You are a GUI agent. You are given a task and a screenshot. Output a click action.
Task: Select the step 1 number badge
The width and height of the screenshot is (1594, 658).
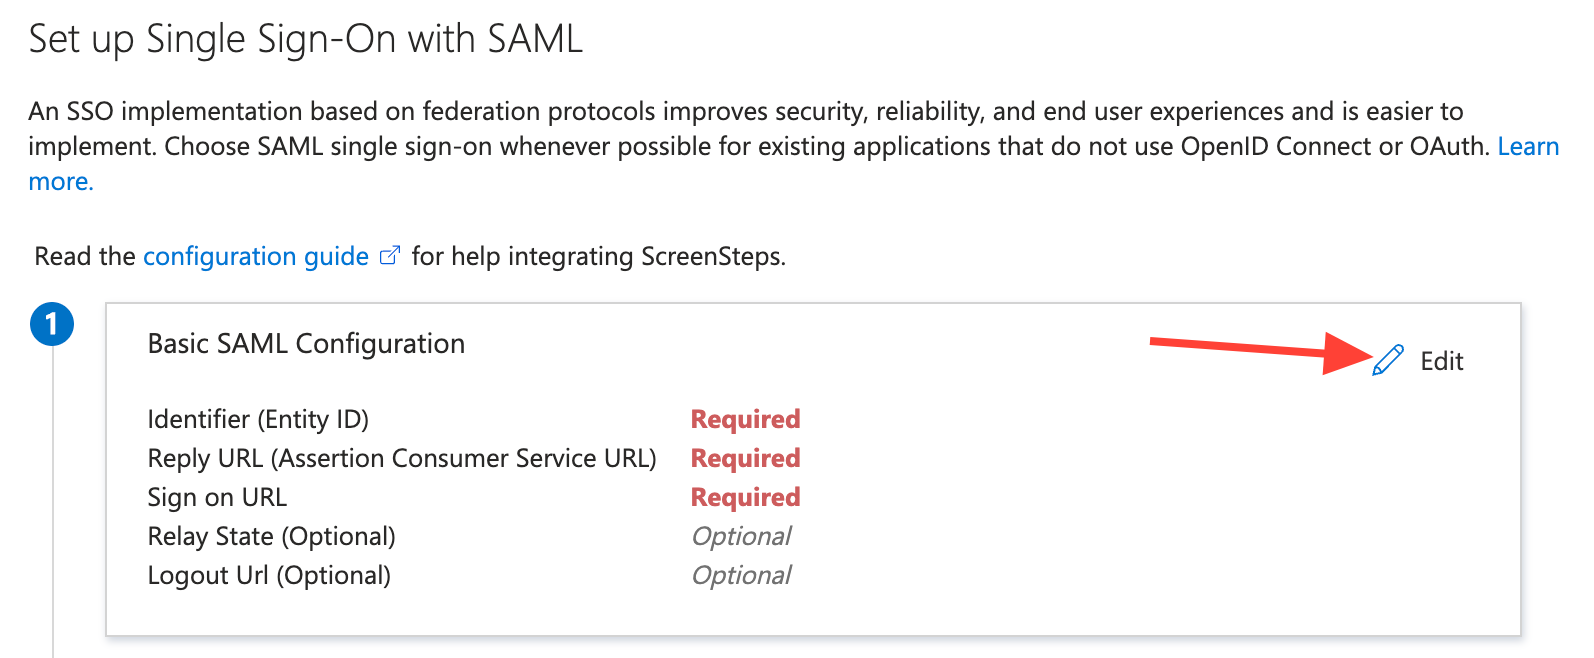click(x=52, y=325)
